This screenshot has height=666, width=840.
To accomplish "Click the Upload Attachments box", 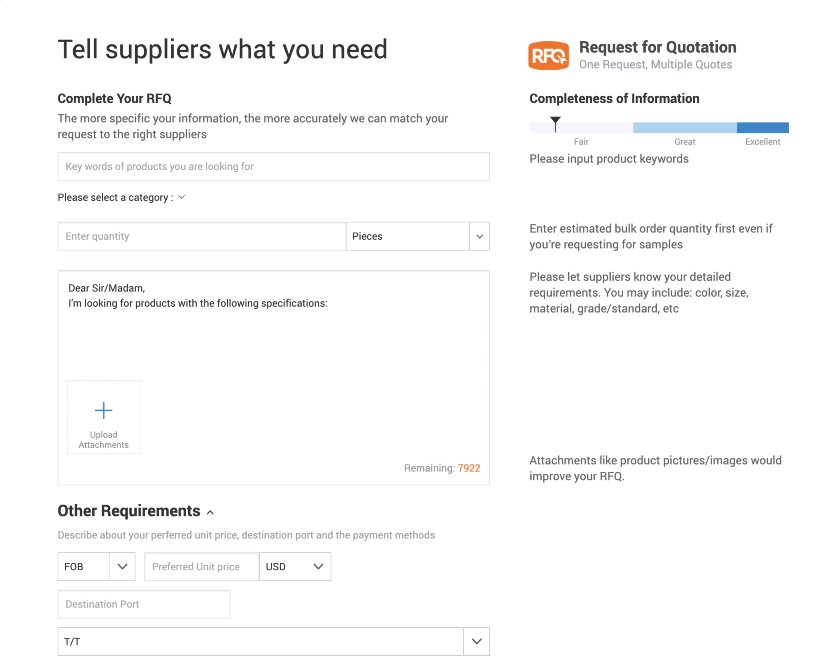I will pyautogui.click(x=103, y=416).
